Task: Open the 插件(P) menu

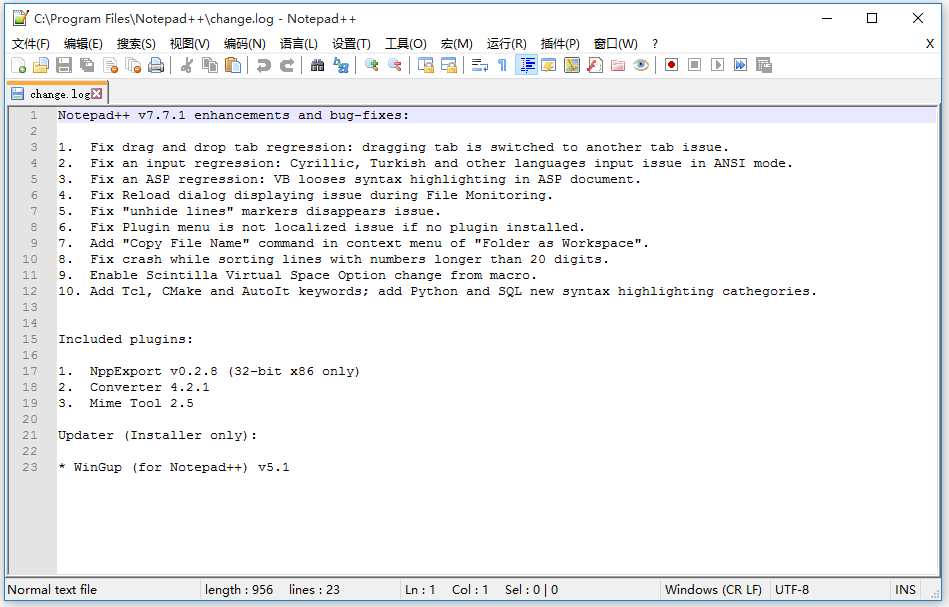Action: pos(560,44)
